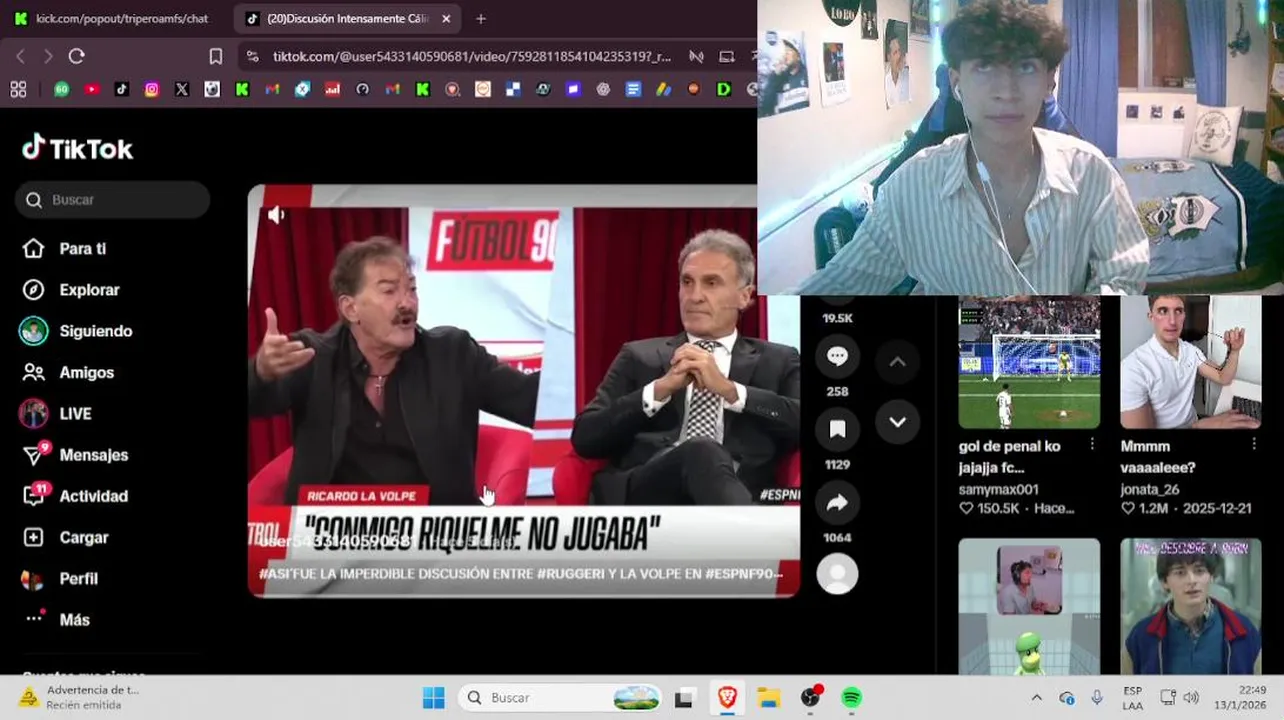Open the X (Twitter) bookmark

(x=182, y=89)
